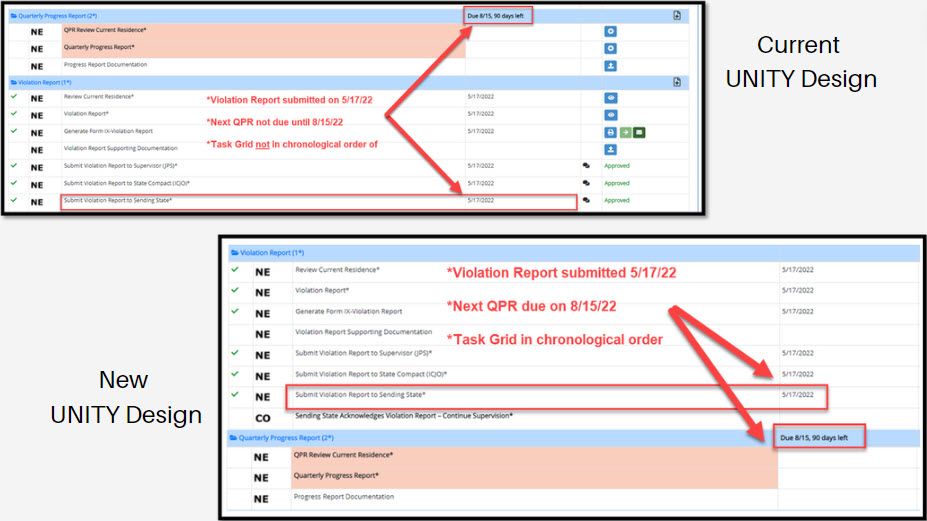
Task: Click light green arrow icon on Generate Form row
Action: click(x=625, y=132)
